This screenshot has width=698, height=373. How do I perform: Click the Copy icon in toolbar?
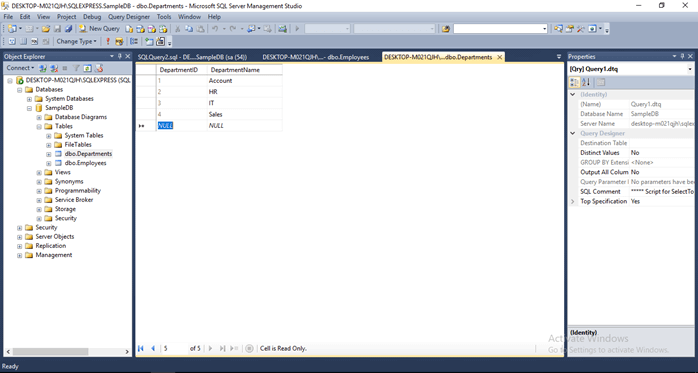[189, 28]
